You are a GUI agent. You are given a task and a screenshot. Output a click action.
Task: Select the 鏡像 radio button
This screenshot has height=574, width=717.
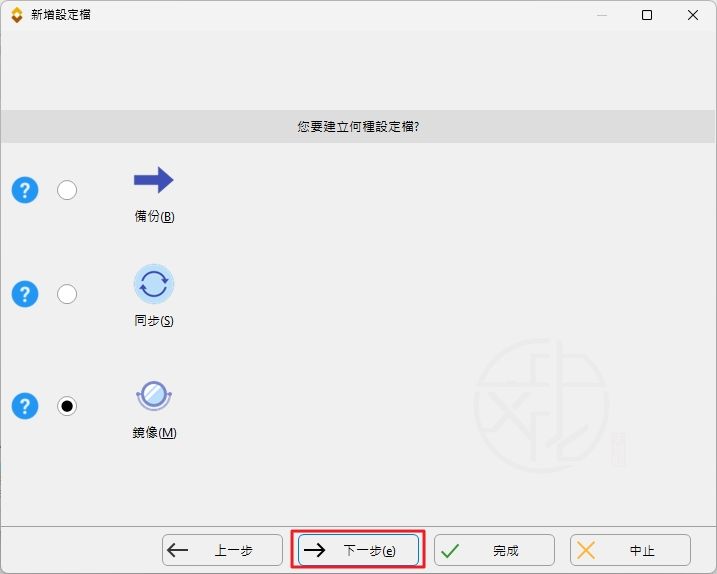click(x=67, y=406)
